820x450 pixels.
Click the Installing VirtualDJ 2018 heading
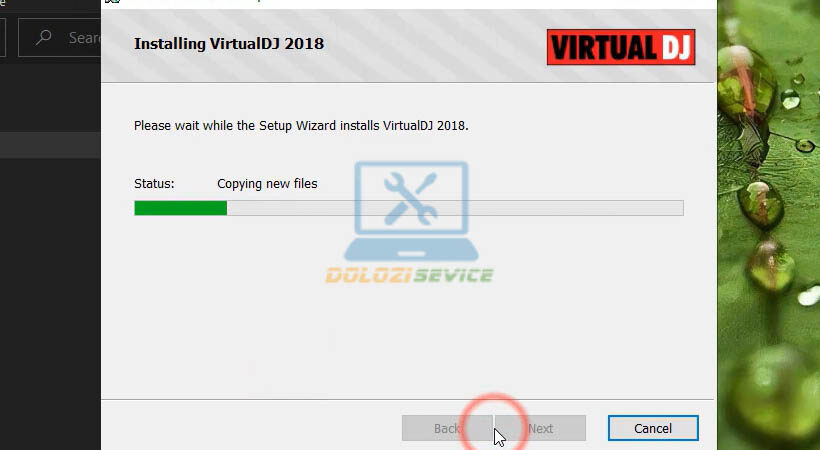pyautogui.click(x=229, y=43)
